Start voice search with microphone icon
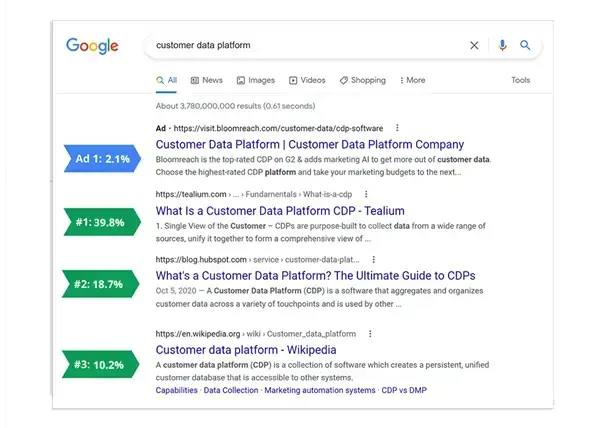605x428 pixels. pos(502,45)
